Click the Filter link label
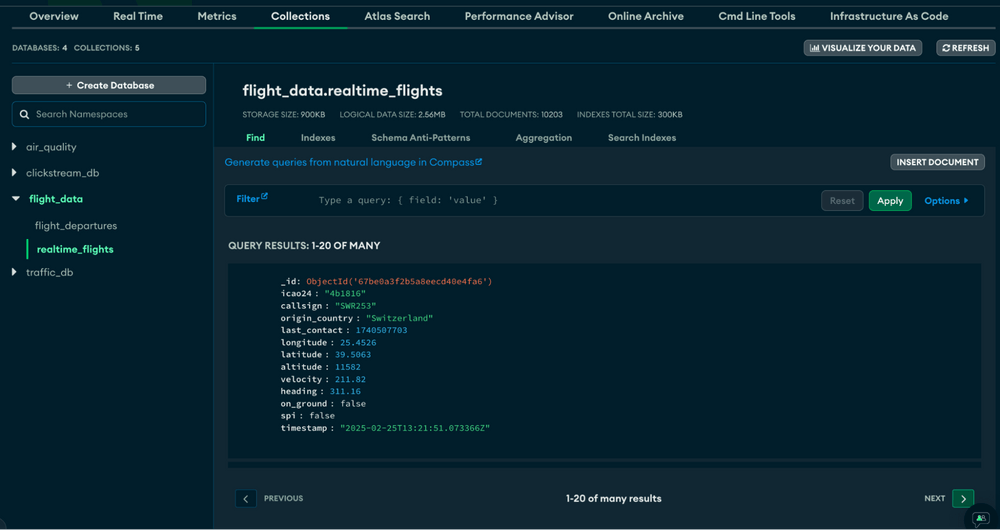 [248, 199]
